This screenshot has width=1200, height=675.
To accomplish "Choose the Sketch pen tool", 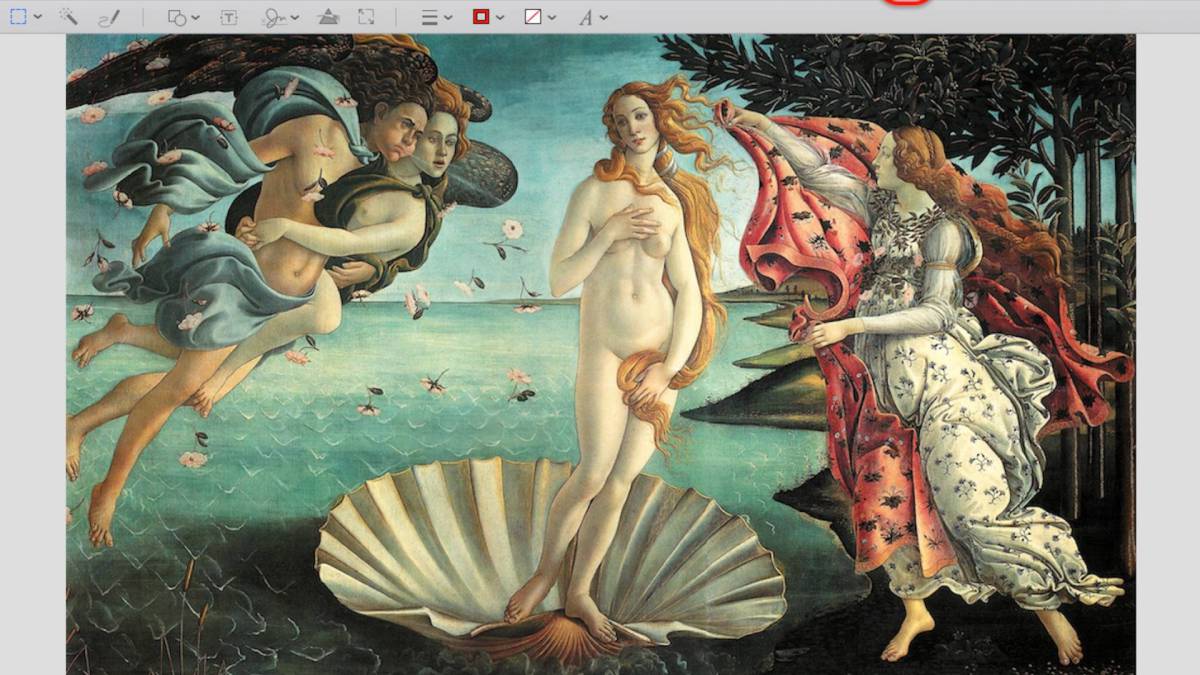I will (109, 17).
